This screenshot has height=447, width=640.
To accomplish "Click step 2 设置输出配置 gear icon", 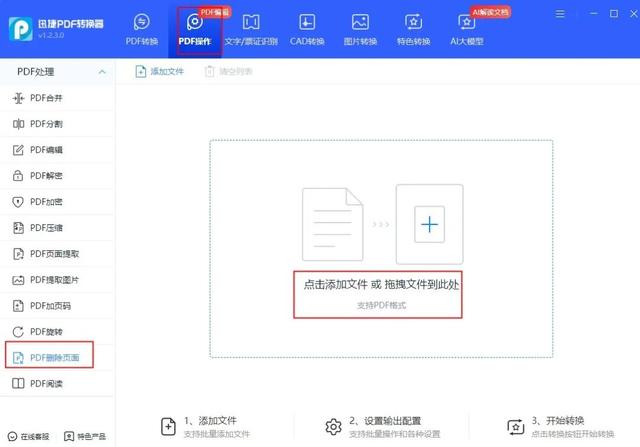I will 333,427.
